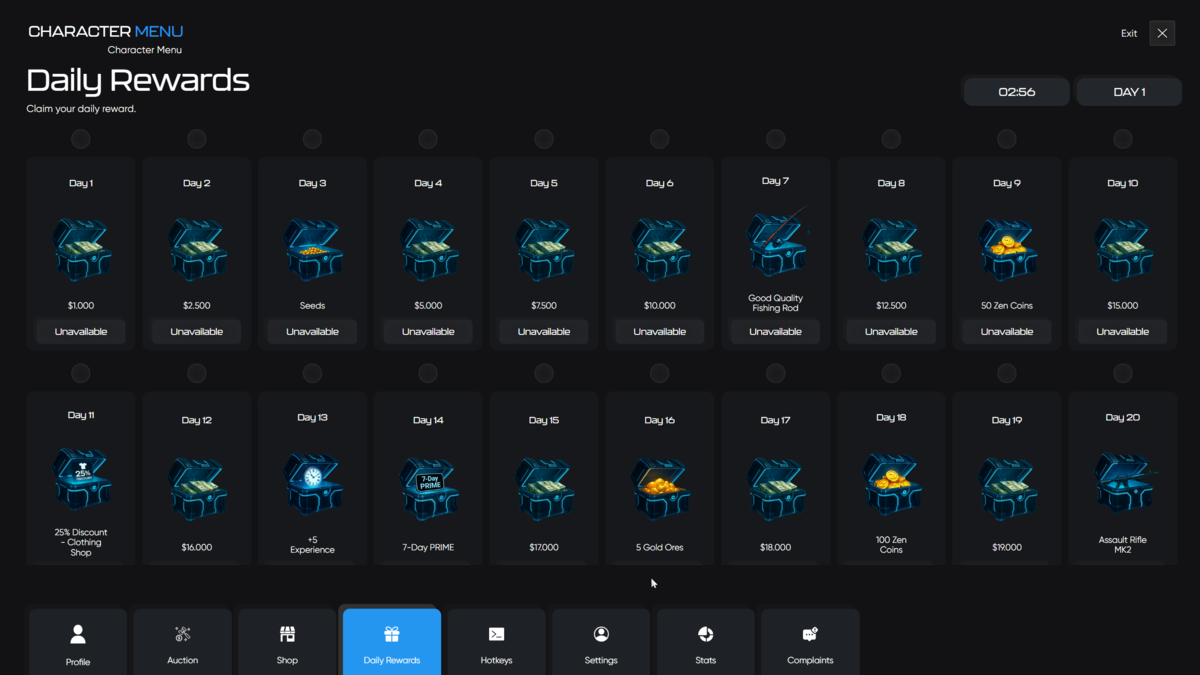This screenshot has width=1200, height=675.
Task: Click the DAY 1 indicator box
Action: (x=1129, y=92)
